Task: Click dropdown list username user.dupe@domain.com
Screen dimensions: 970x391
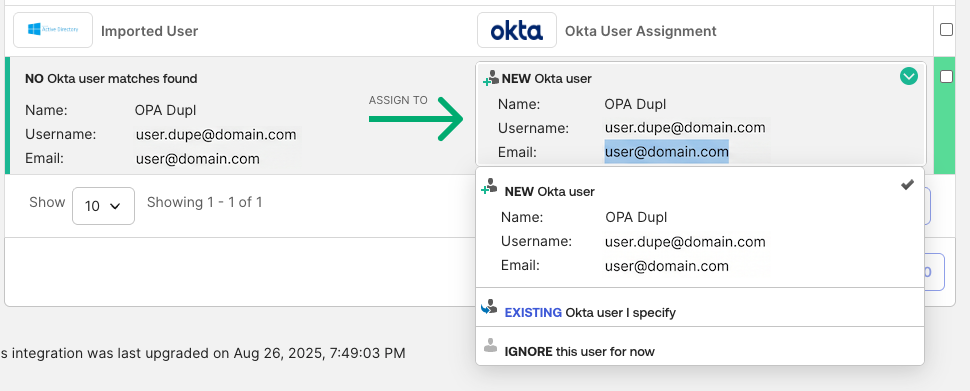Action: [x=685, y=242]
